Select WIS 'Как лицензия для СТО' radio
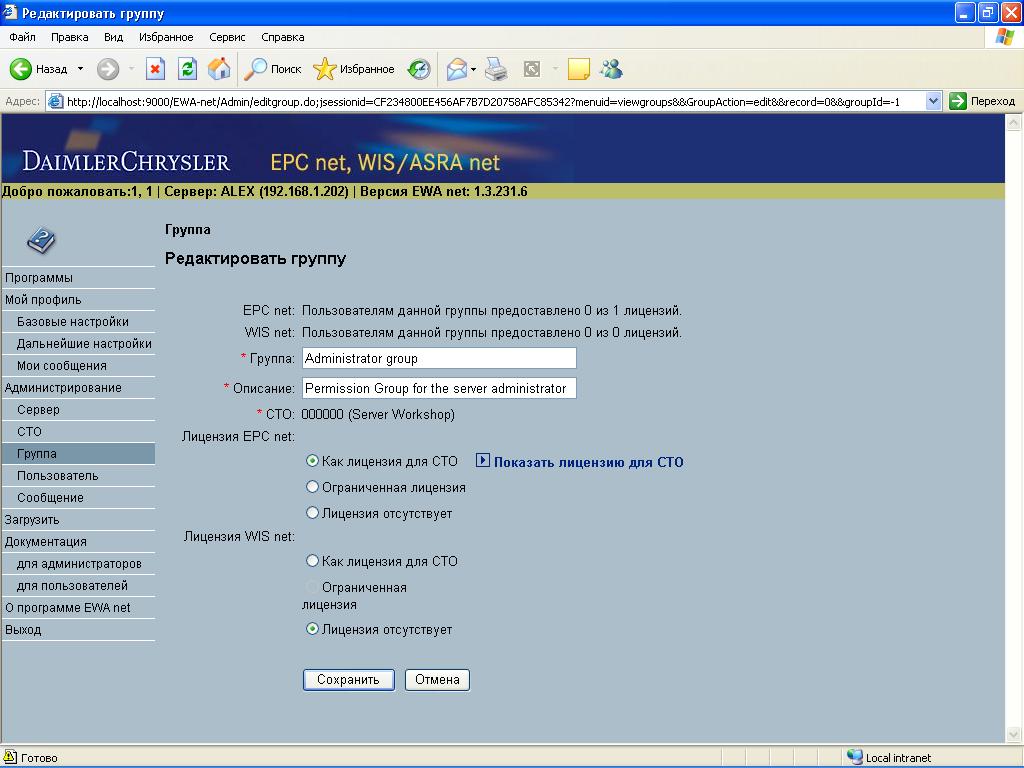Screen dimensions: 1024x768 tap(312, 561)
